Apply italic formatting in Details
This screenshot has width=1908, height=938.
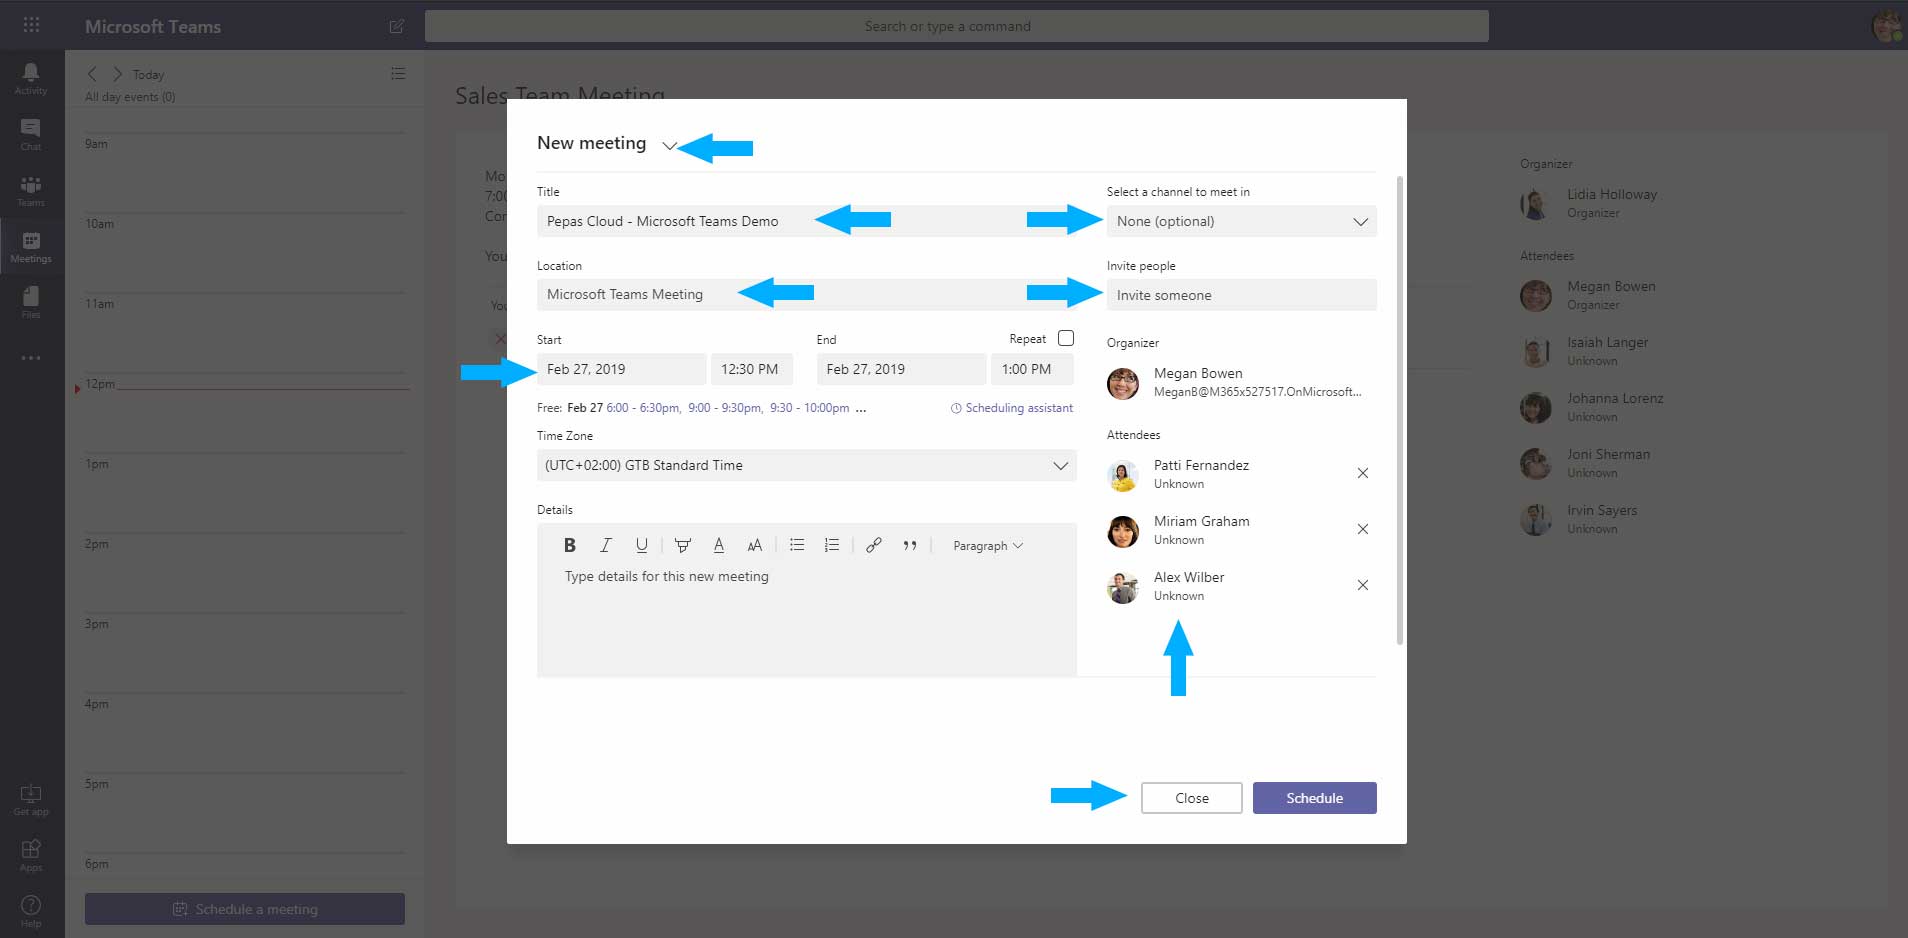click(605, 545)
